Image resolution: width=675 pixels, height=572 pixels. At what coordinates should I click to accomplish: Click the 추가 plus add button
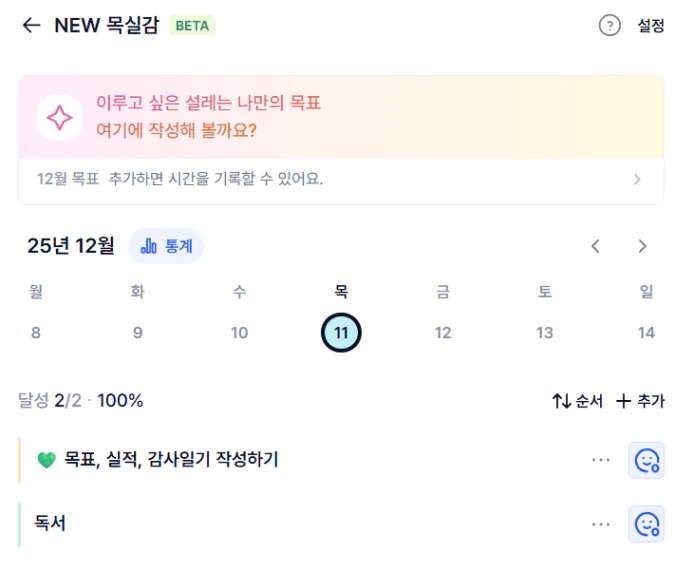[x=640, y=401]
